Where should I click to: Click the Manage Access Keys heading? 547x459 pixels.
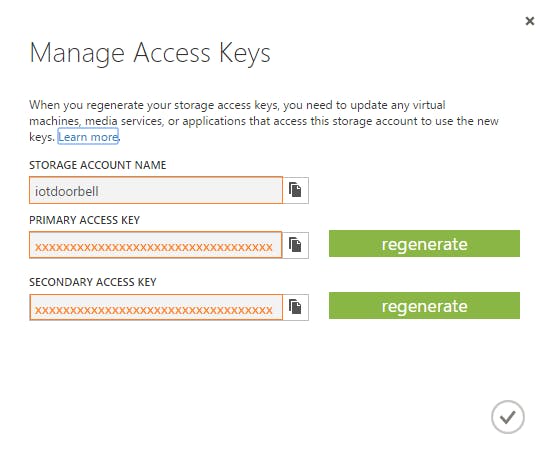click(x=150, y=53)
